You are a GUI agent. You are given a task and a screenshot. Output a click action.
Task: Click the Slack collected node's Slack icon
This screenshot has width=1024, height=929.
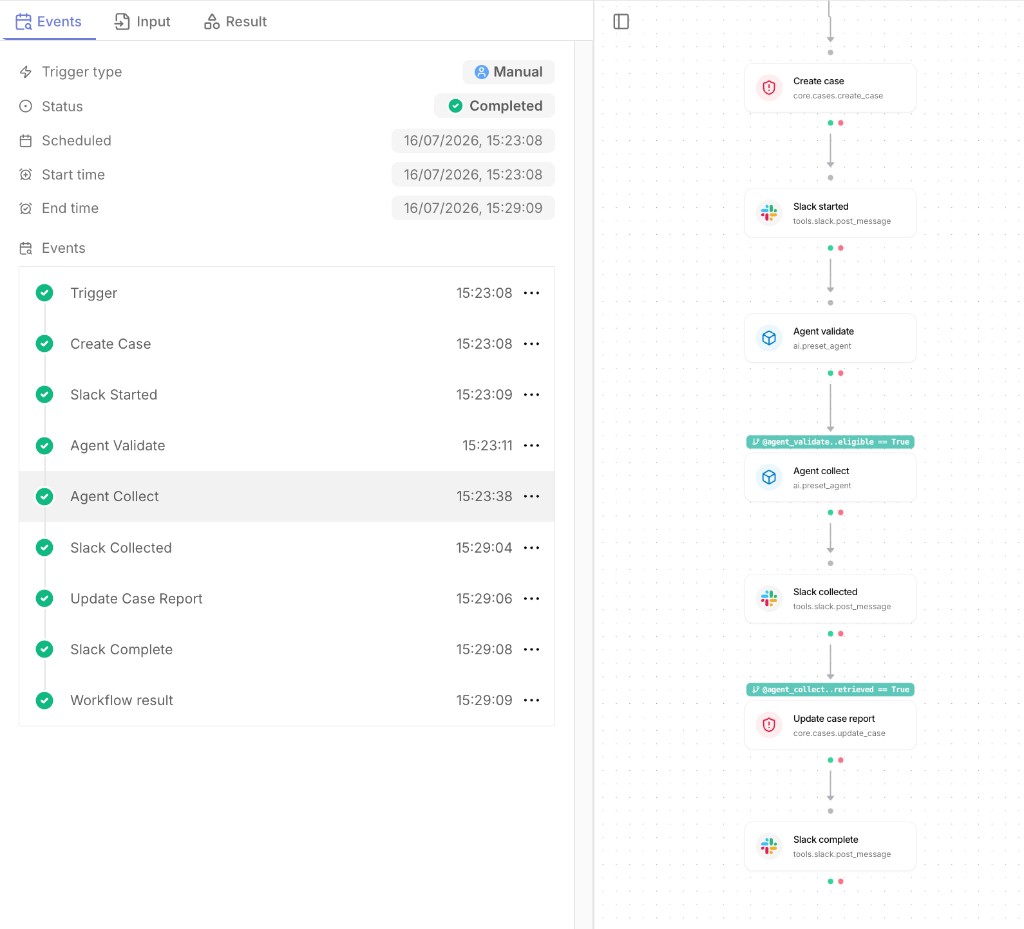pyautogui.click(x=769, y=598)
